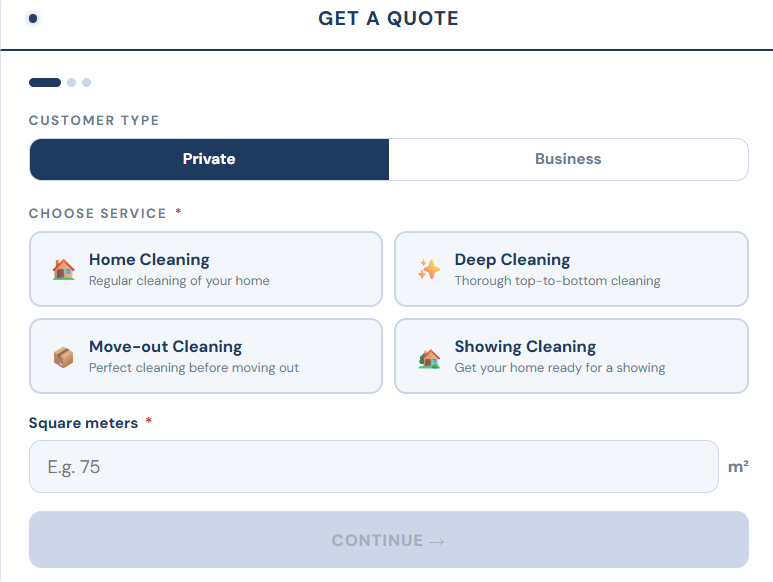The width and height of the screenshot is (773, 582).
Task: Click the m² unit label
Action: [x=738, y=466]
